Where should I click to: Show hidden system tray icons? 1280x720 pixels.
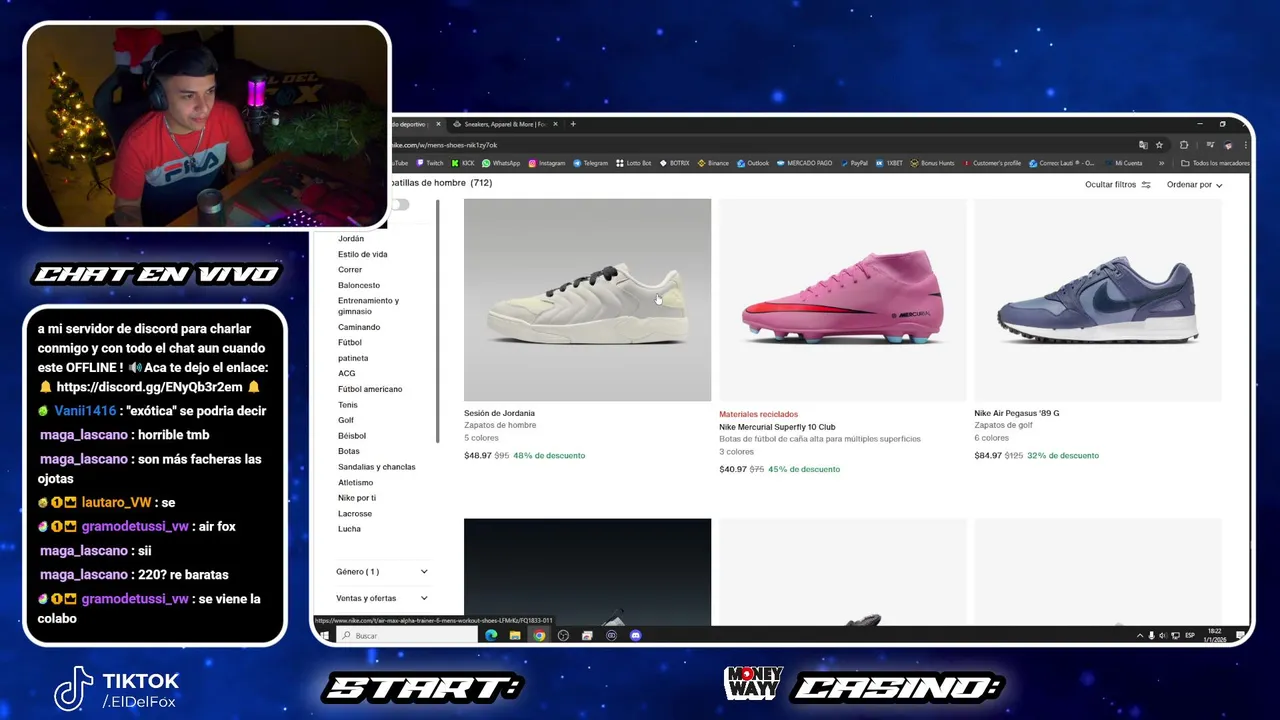1140,636
